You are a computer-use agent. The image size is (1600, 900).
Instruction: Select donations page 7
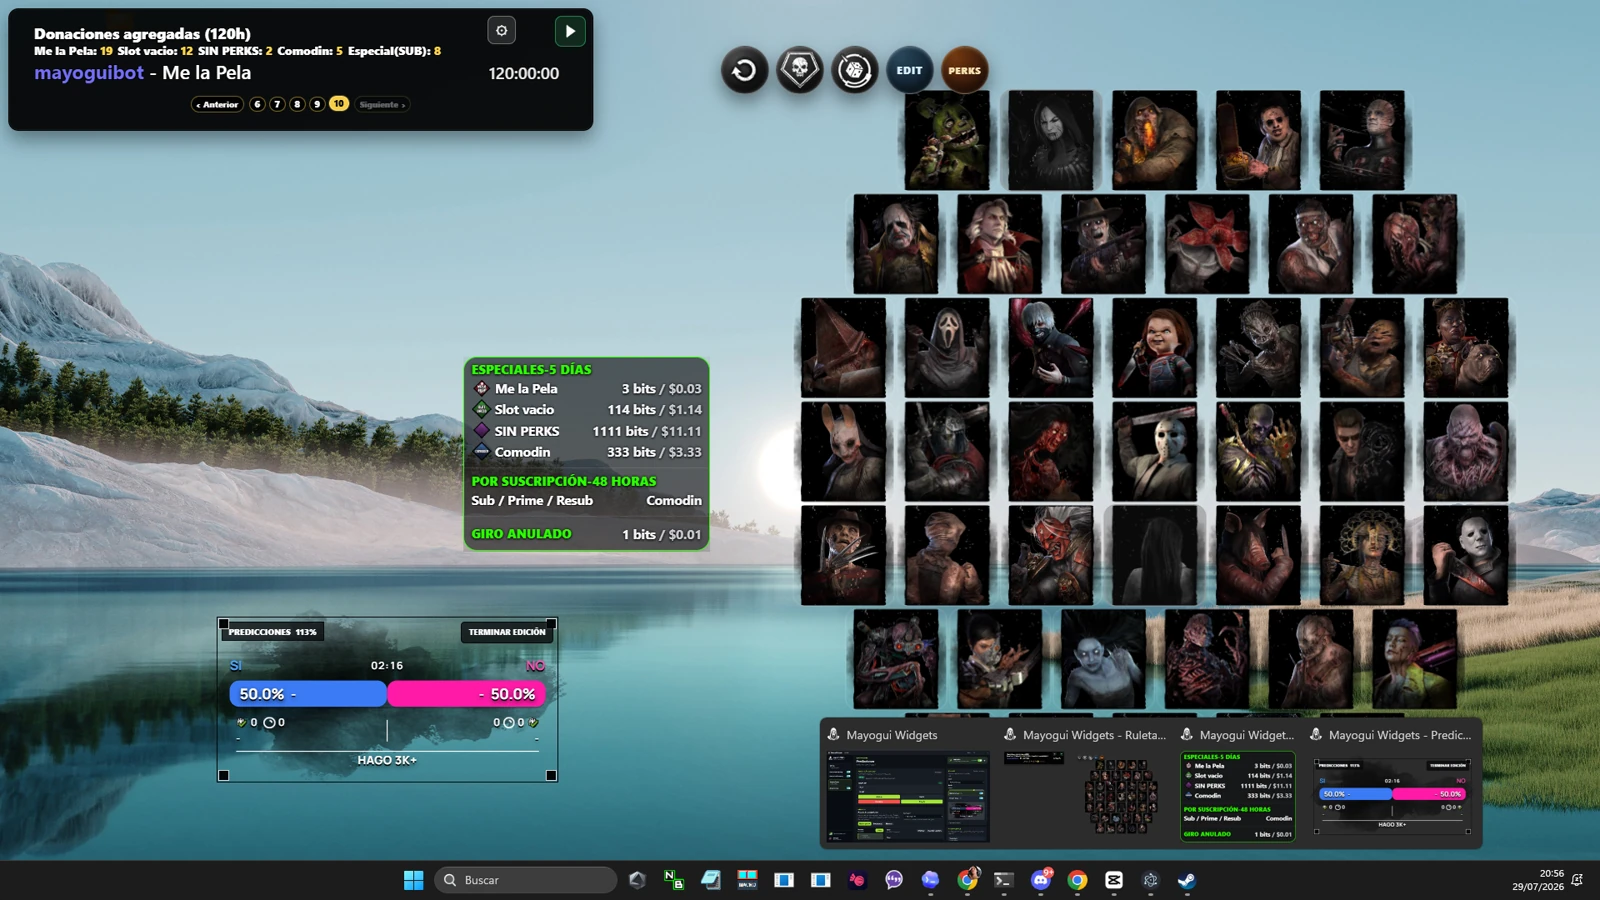277,104
